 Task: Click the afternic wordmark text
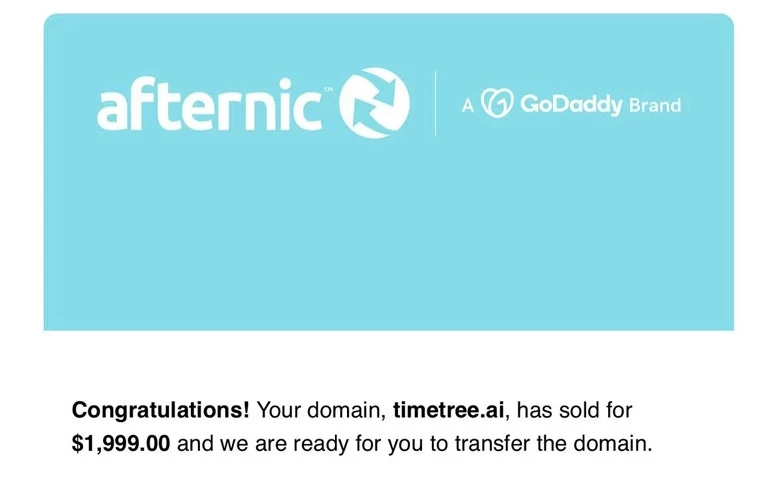209,104
